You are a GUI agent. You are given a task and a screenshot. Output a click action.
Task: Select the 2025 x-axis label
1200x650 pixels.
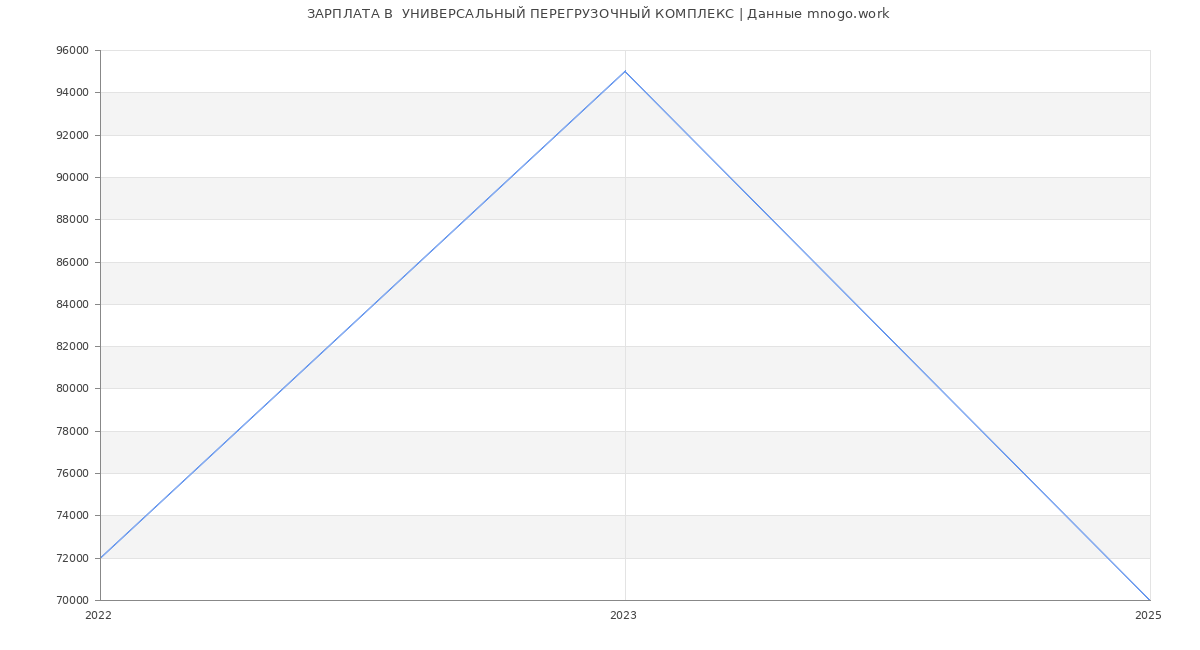click(x=1148, y=616)
